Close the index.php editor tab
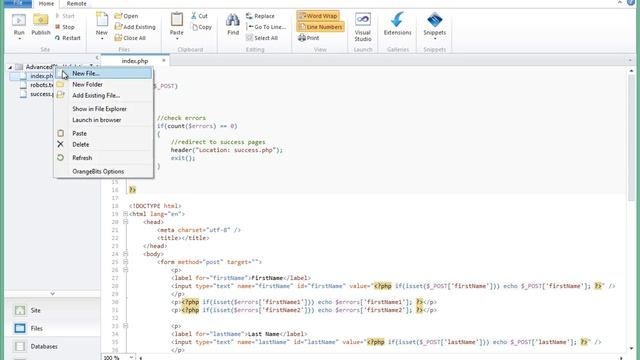The image size is (640, 360). click(x=164, y=60)
